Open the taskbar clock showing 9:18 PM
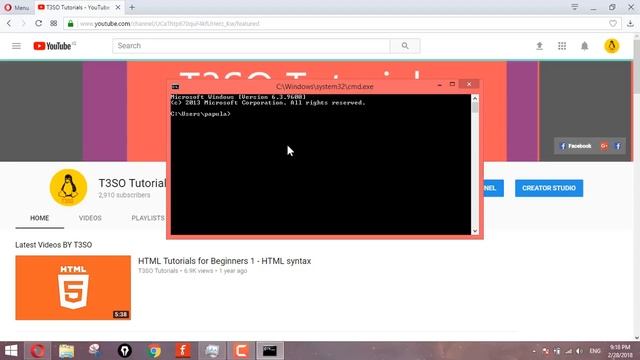640x360 pixels. [620, 351]
